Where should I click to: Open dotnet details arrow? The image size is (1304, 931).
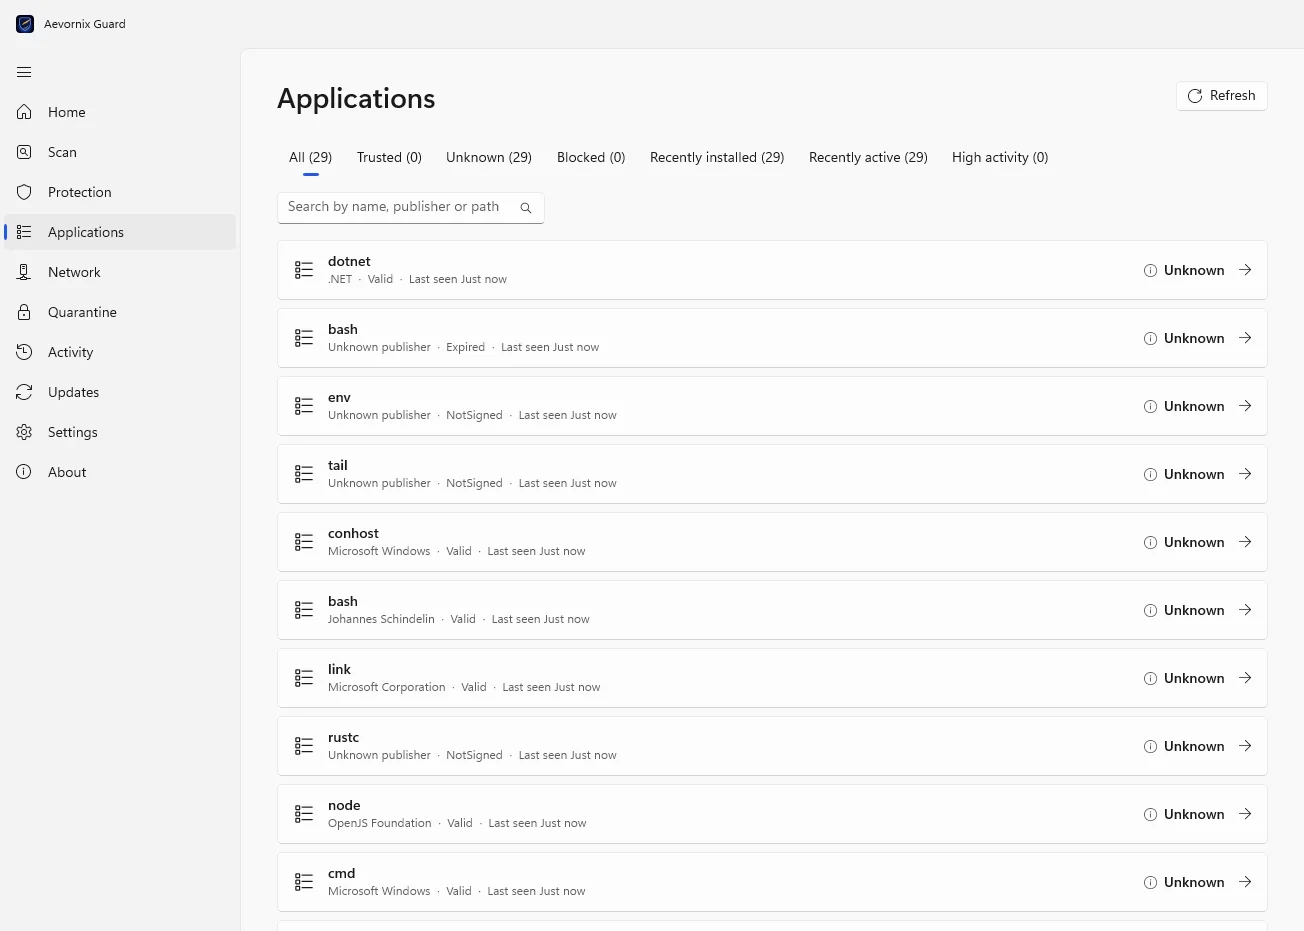[x=1245, y=270]
